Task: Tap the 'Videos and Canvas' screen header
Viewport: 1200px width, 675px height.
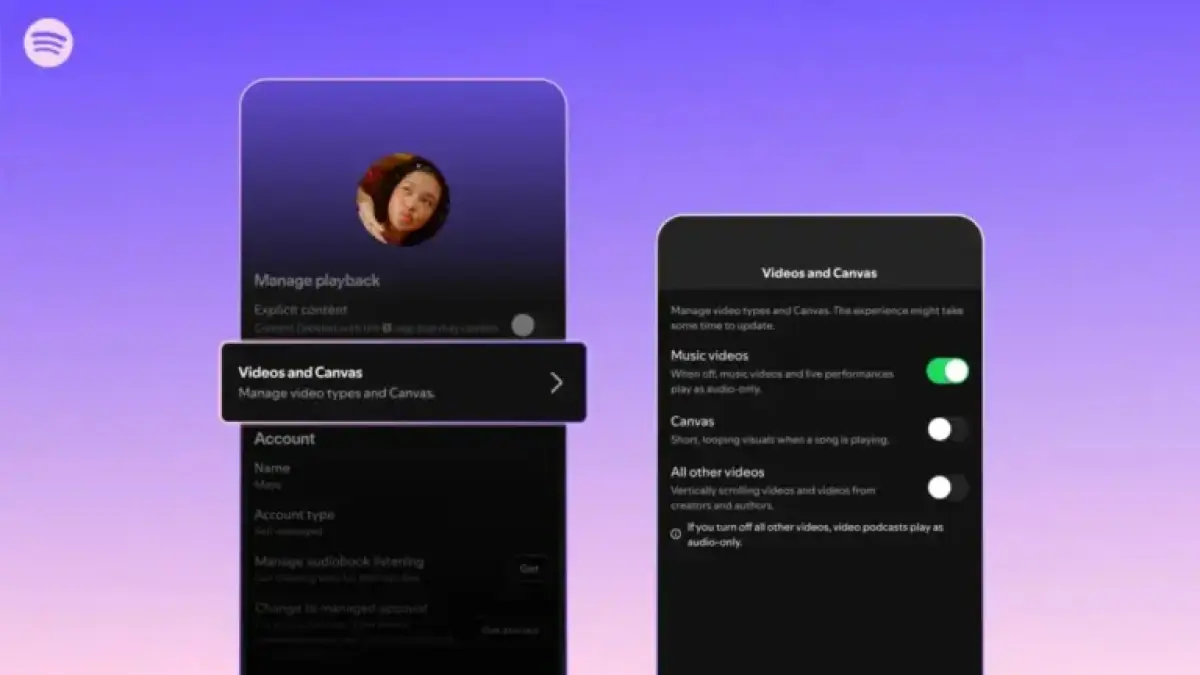Action: pyautogui.click(x=819, y=272)
